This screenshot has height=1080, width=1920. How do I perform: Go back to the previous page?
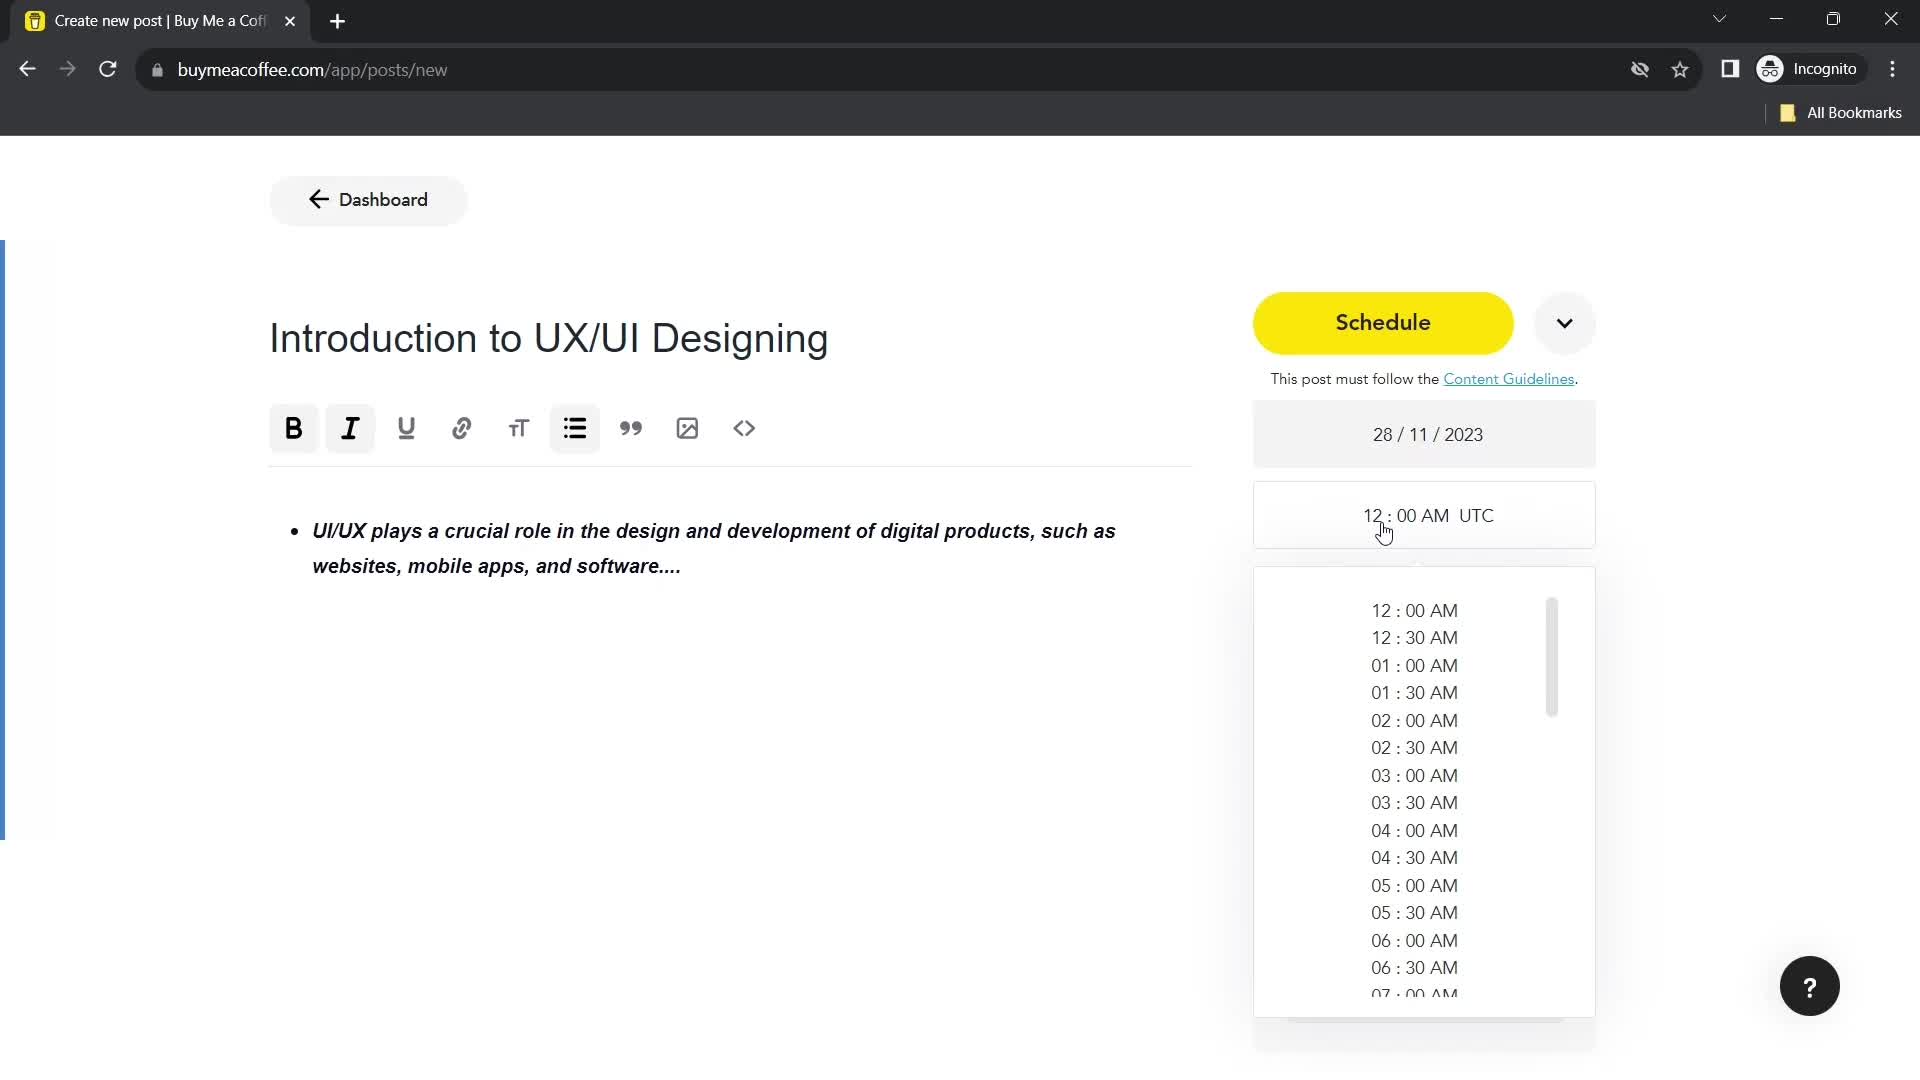click(x=28, y=69)
